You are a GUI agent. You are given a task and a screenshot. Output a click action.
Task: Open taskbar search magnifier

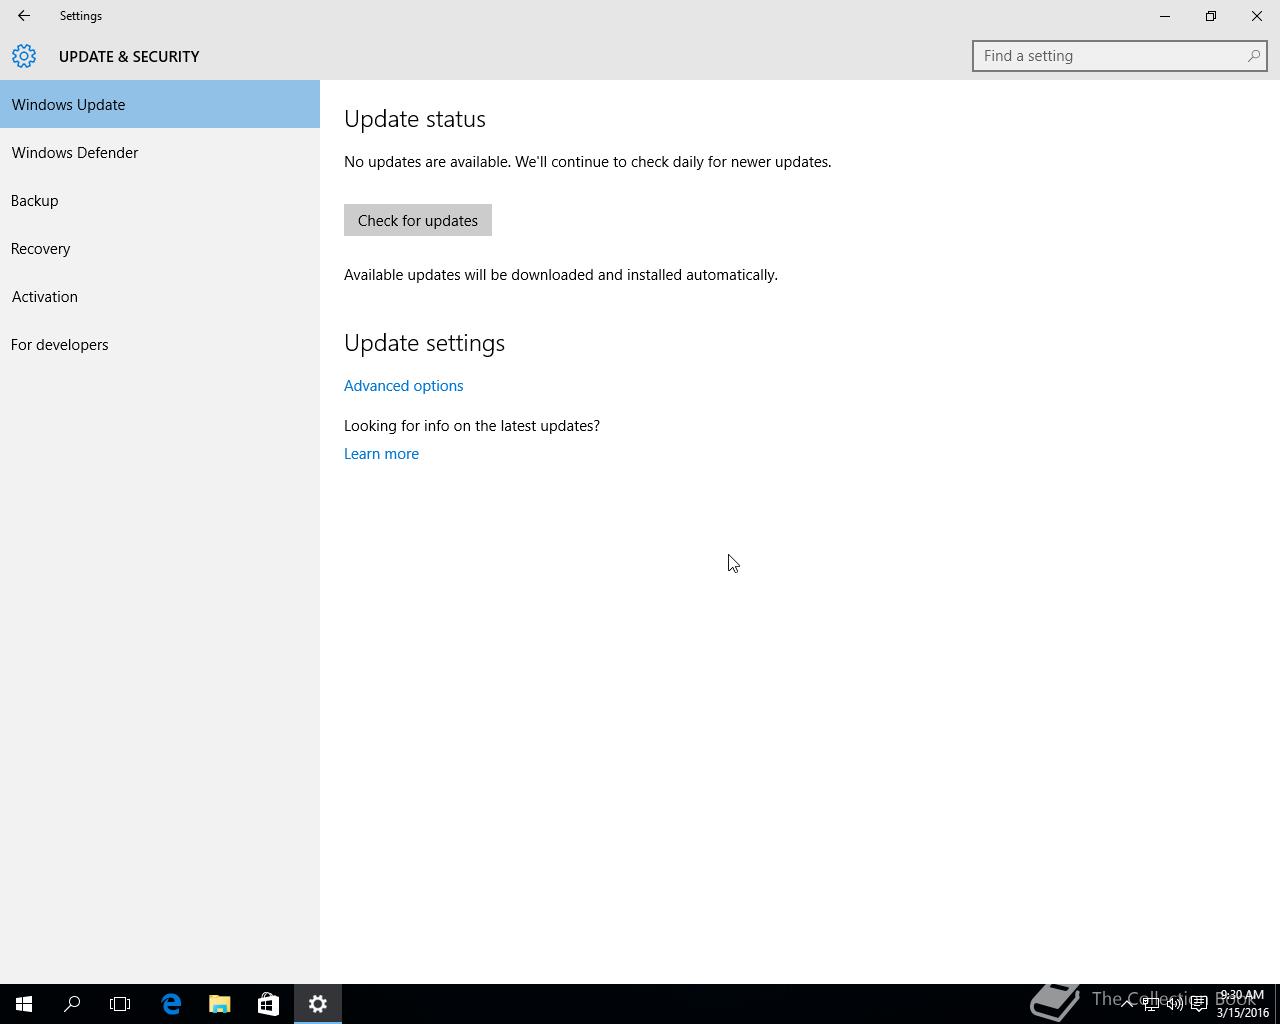pos(72,1004)
